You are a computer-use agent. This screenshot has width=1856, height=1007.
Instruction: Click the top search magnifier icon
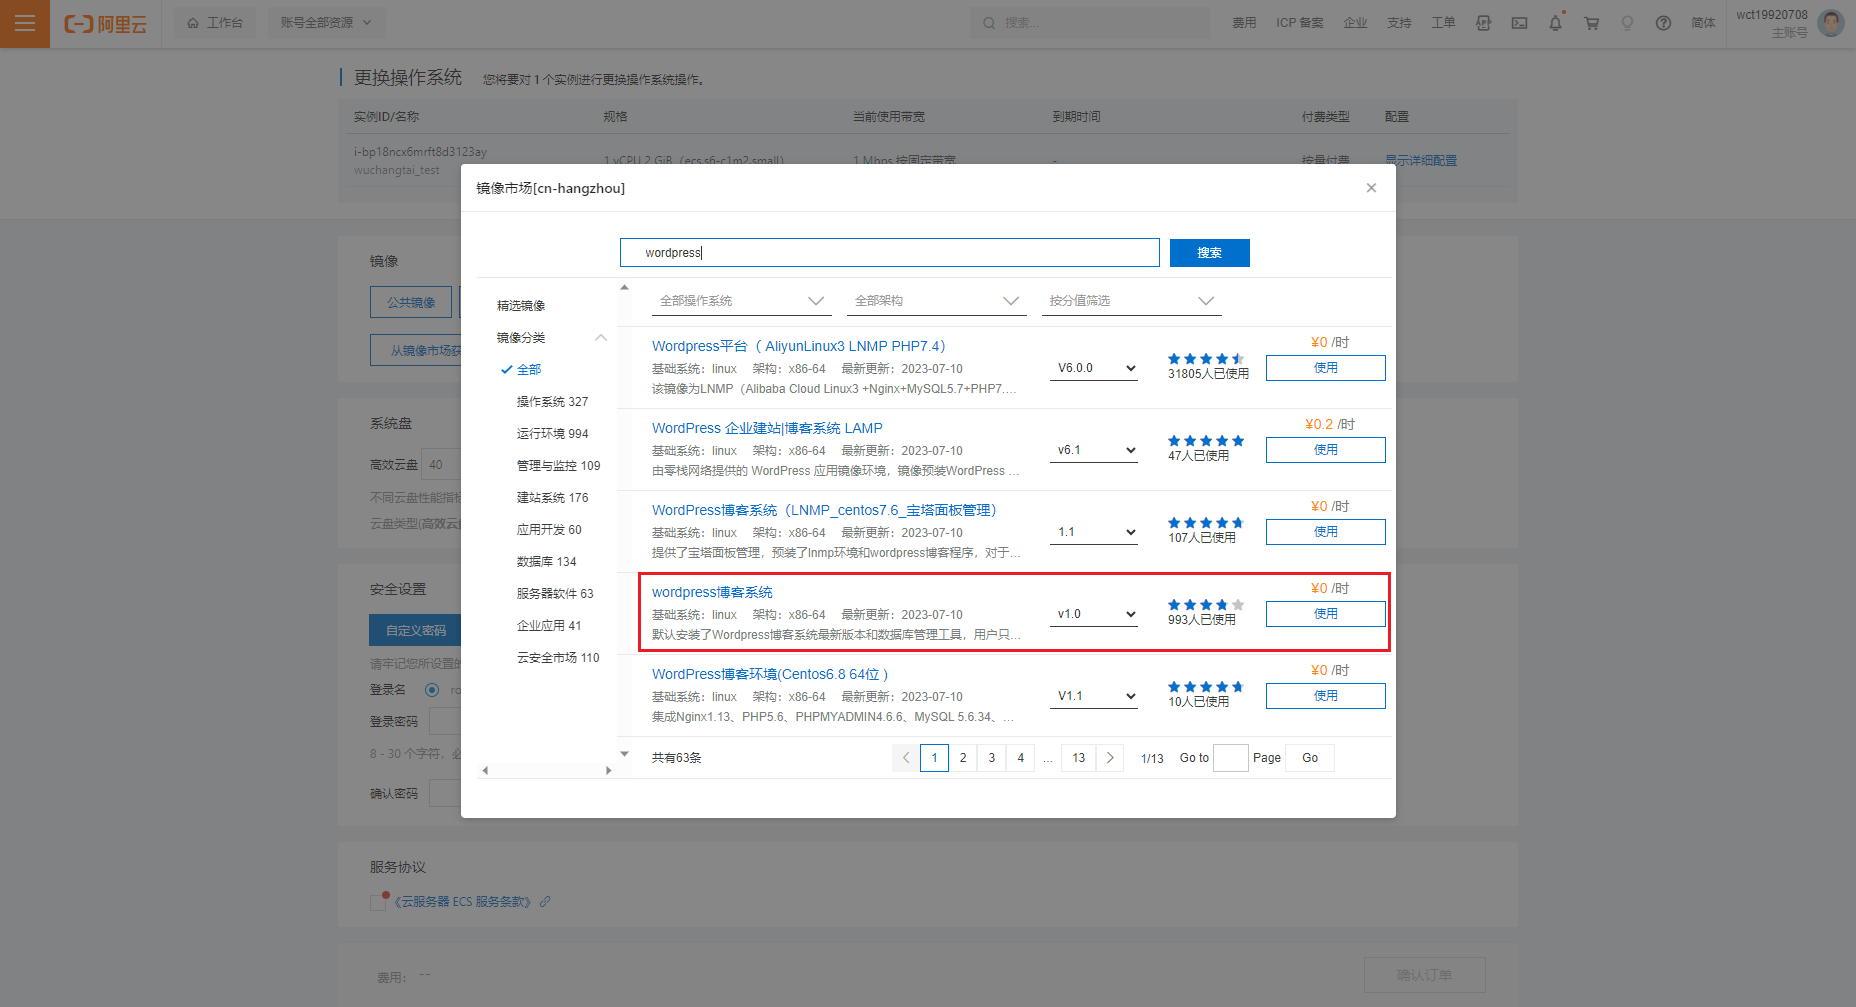click(x=989, y=23)
